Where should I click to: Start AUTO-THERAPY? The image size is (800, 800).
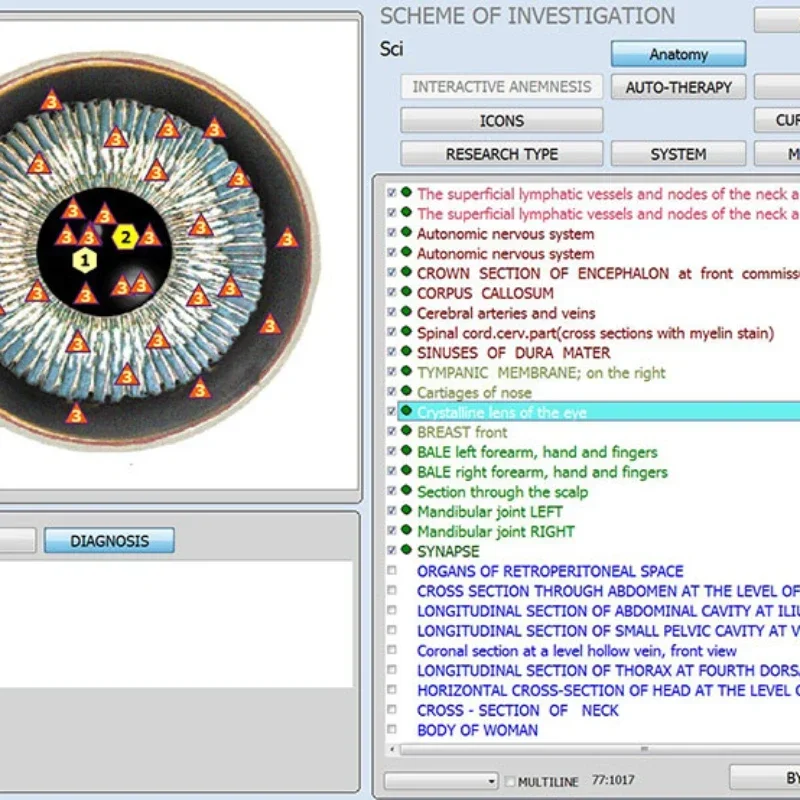(x=678, y=87)
